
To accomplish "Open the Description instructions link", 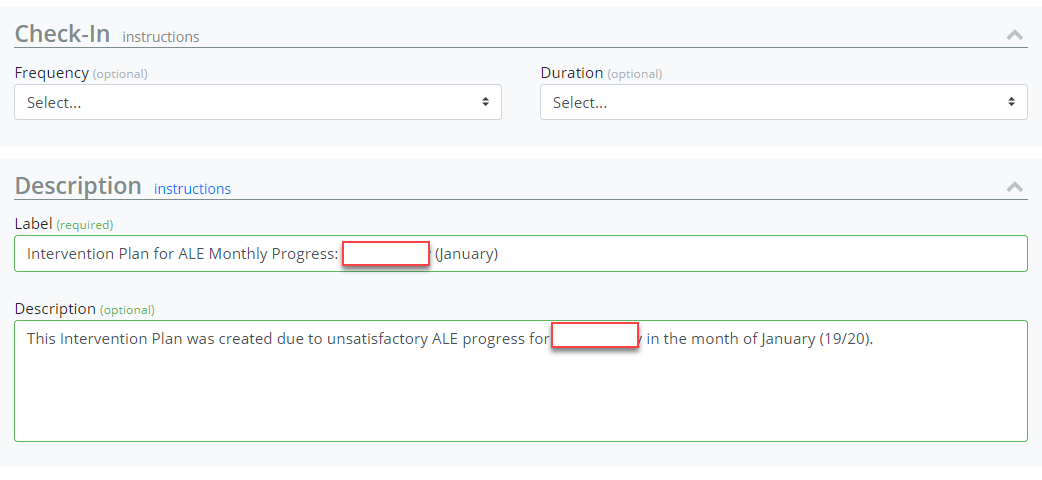I will click(x=192, y=189).
